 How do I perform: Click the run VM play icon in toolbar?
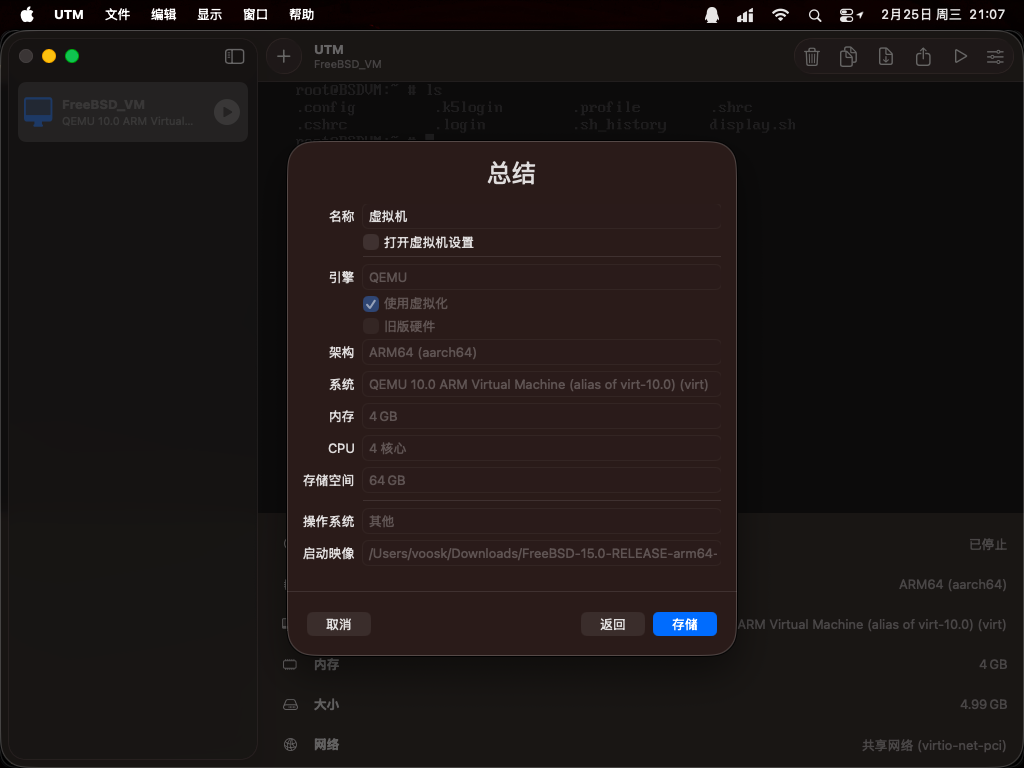point(960,57)
